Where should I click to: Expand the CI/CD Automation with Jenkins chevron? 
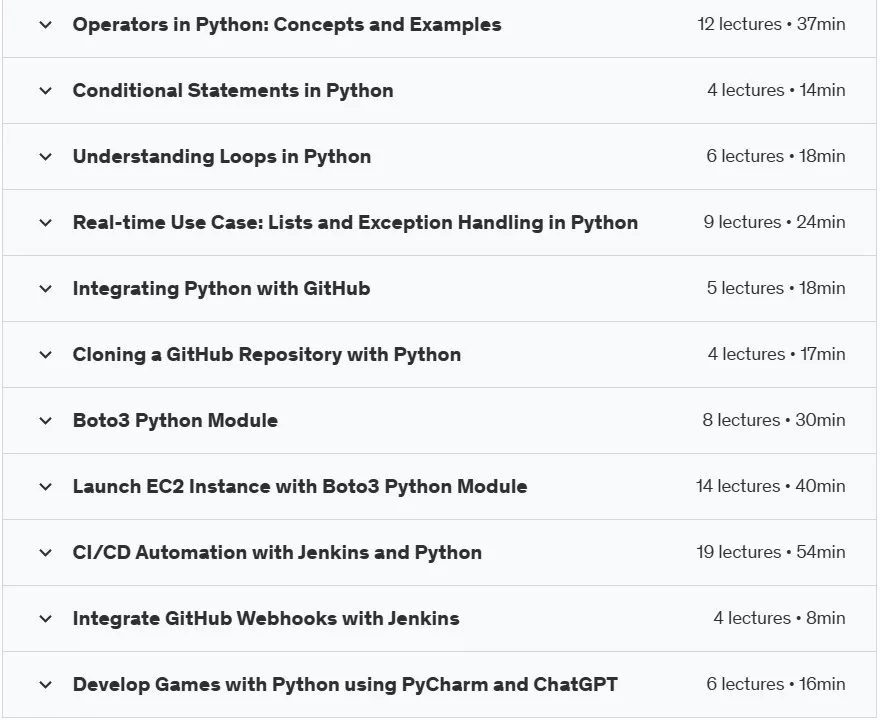pyautogui.click(x=45, y=553)
